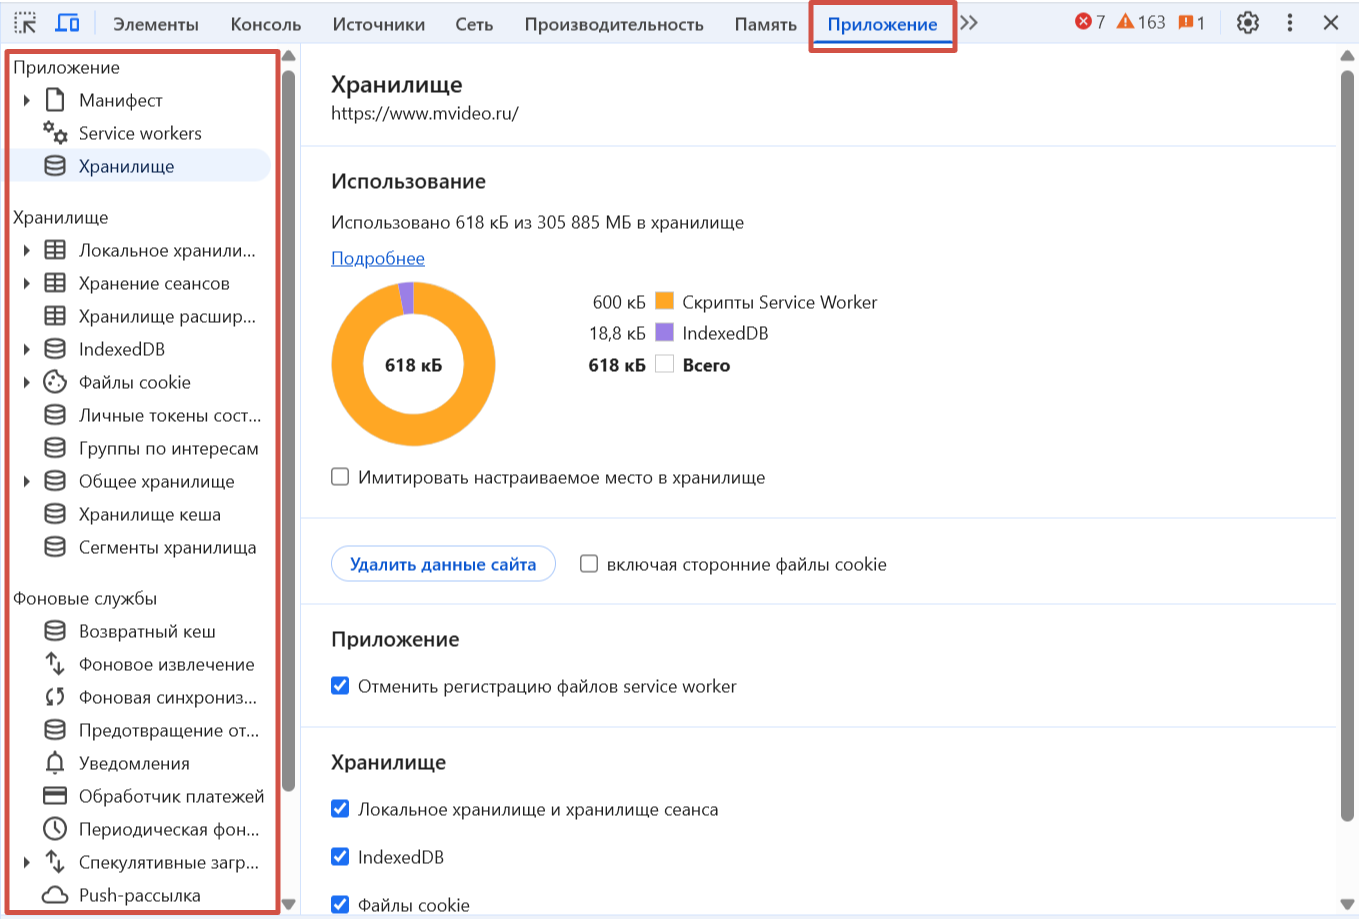Expand the IndexedDB tree node arrow

tap(27, 349)
